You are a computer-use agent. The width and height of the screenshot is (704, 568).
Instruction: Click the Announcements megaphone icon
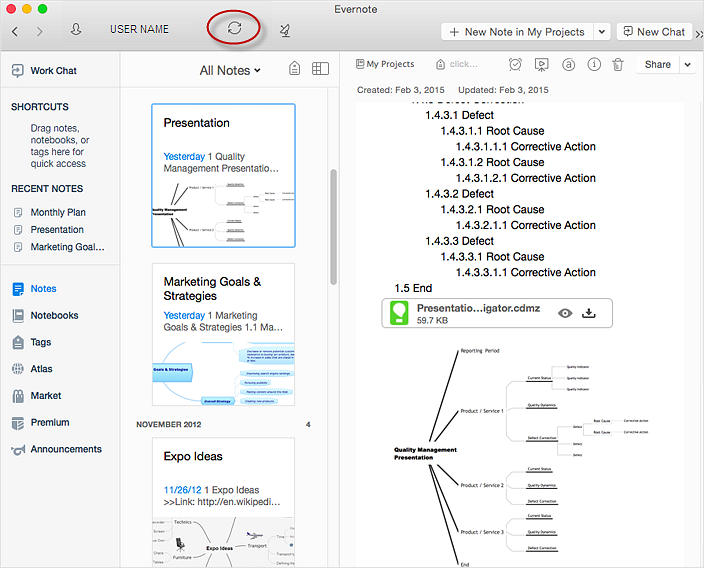pyautogui.click(x=18, y=450)
